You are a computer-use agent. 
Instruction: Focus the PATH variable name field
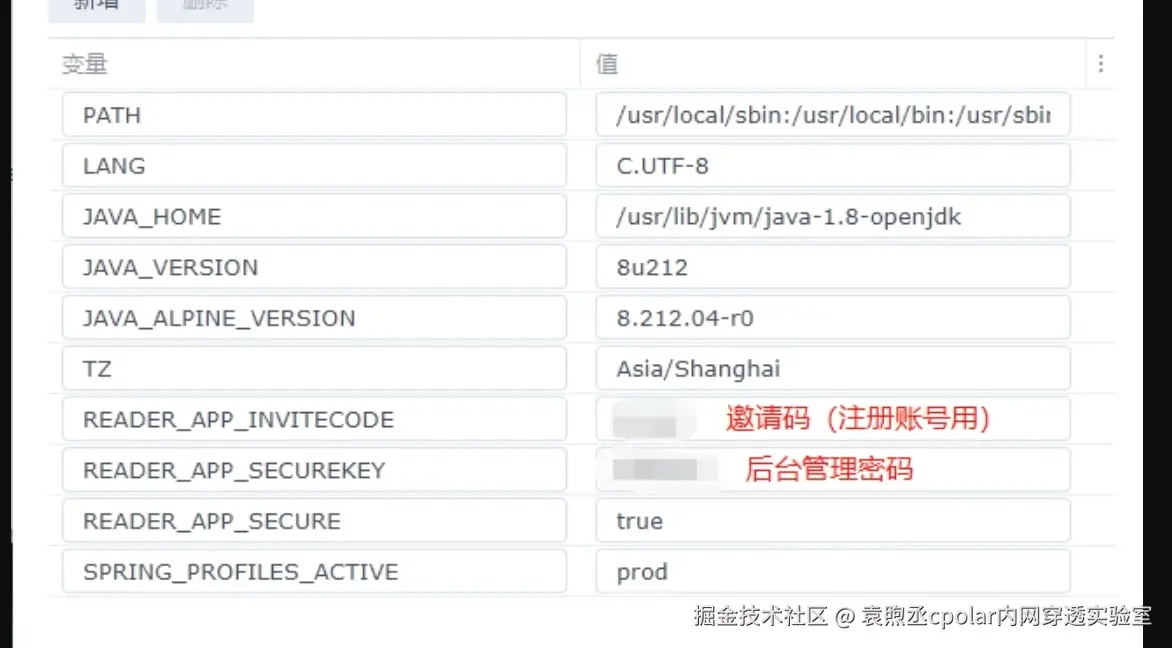pyautogui.click(x=314, y=115)
